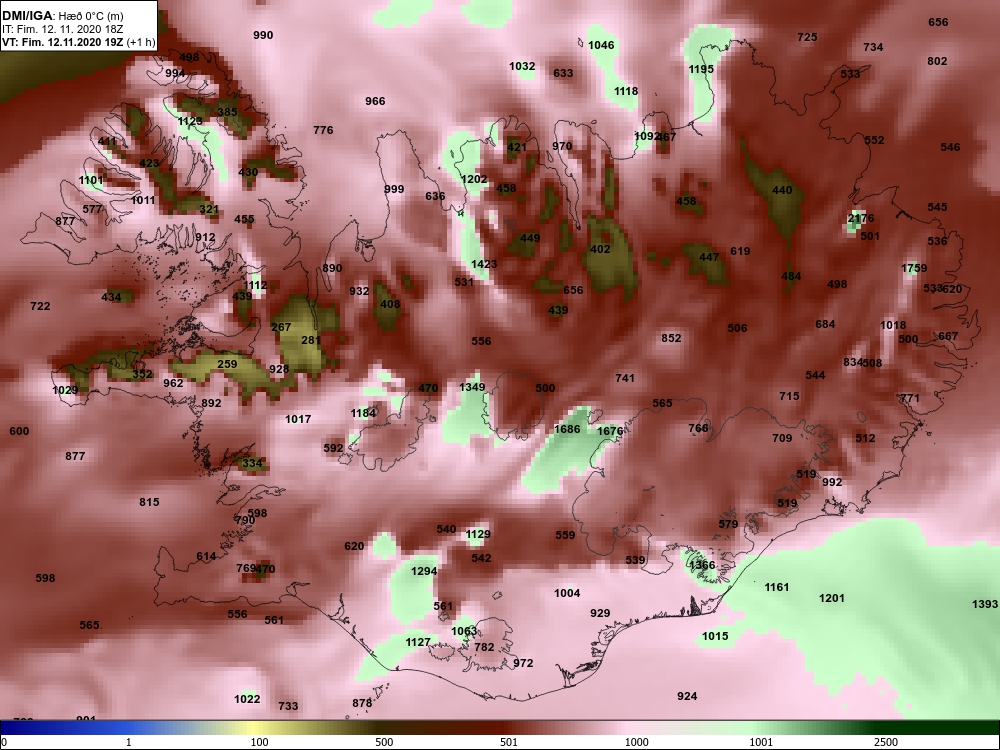The height and width of the screenshot is (750, 1000).
Task: Click the map value 1015
Action: pyautogui.click(x=715, y=636)
